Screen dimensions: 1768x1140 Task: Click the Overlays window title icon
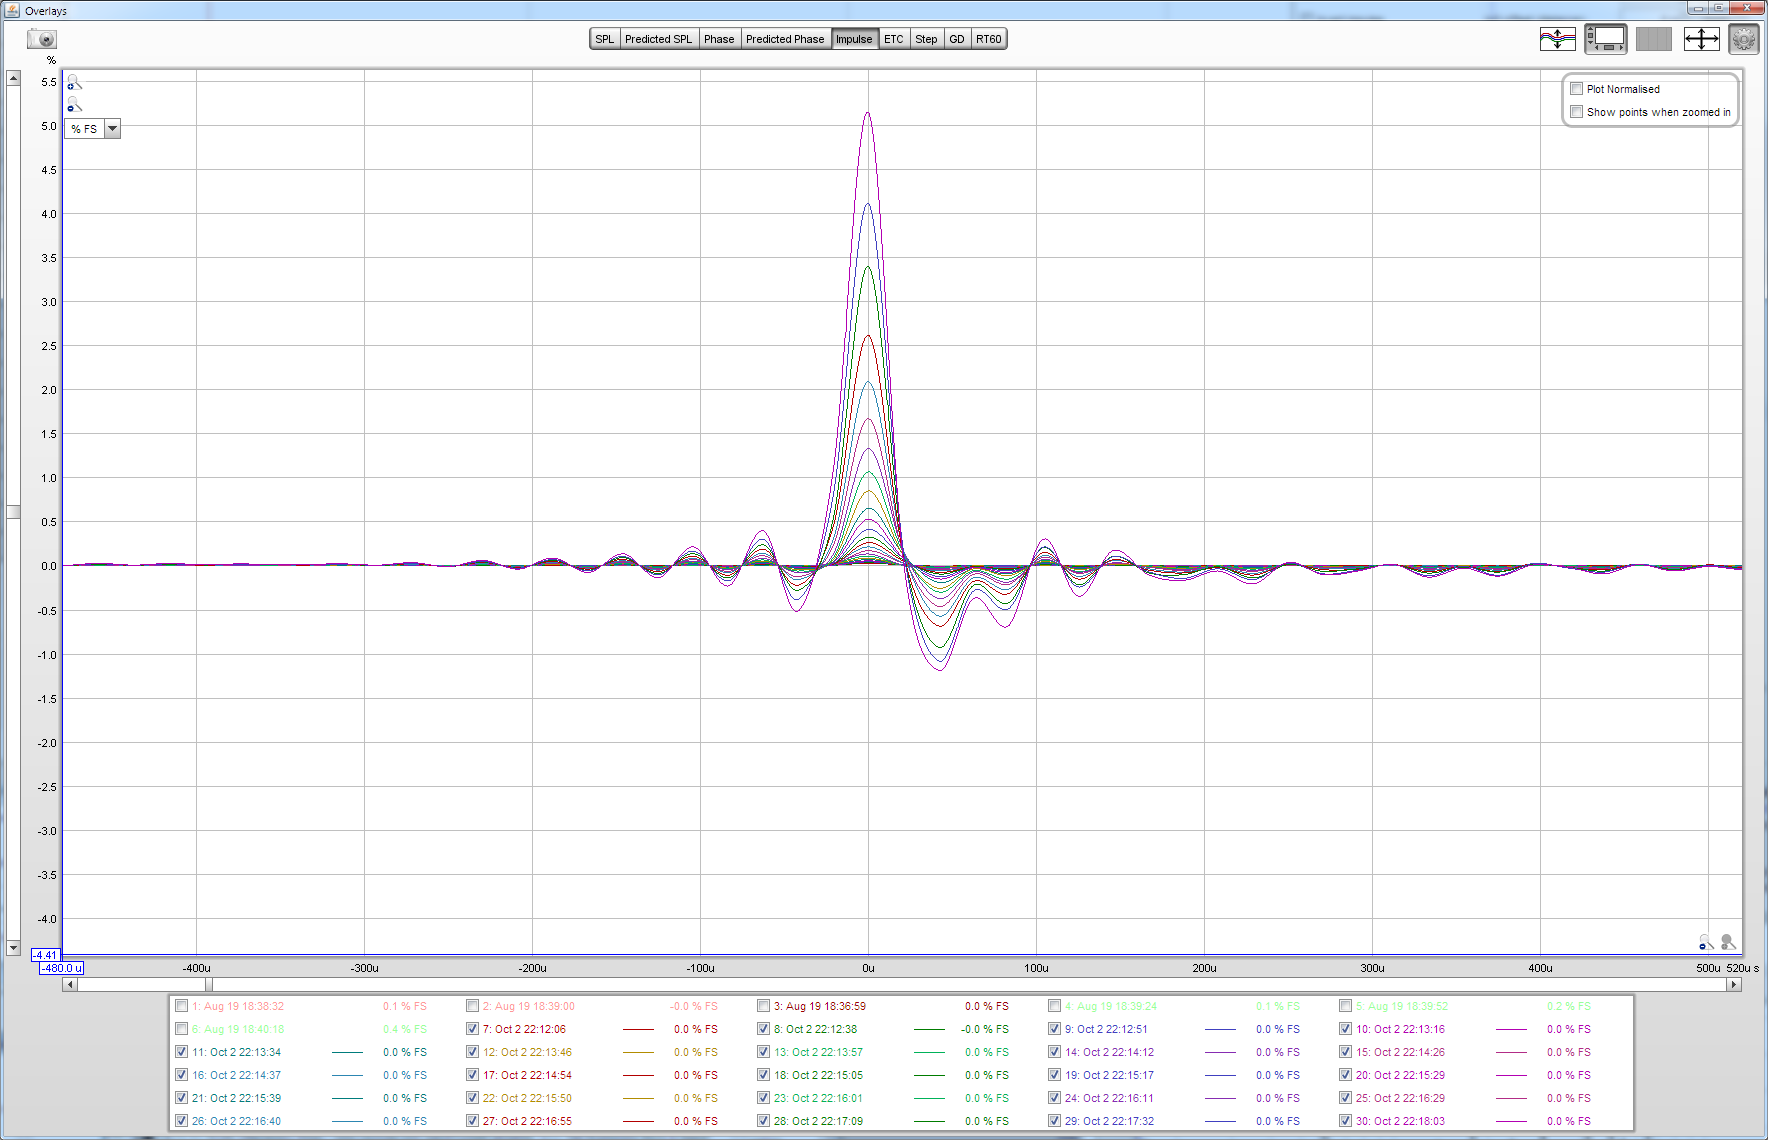click(12, 10)
